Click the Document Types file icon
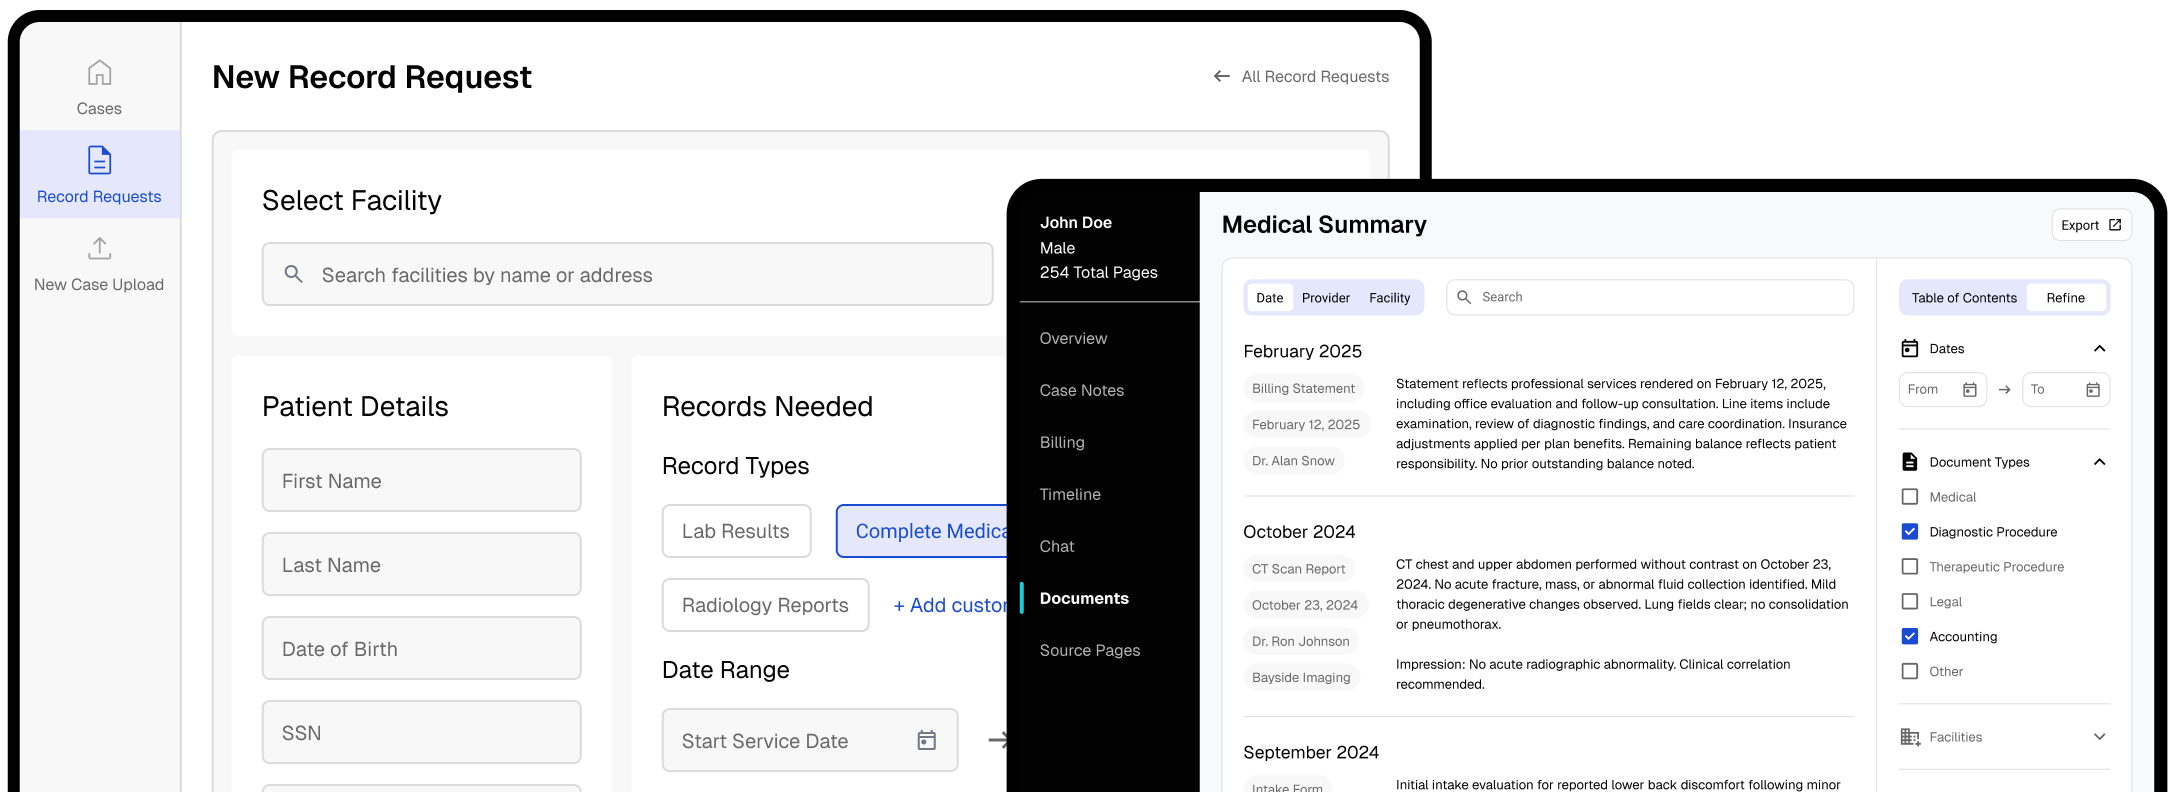The width and height of the screenshot is (2174, 792). point(1910,461)
